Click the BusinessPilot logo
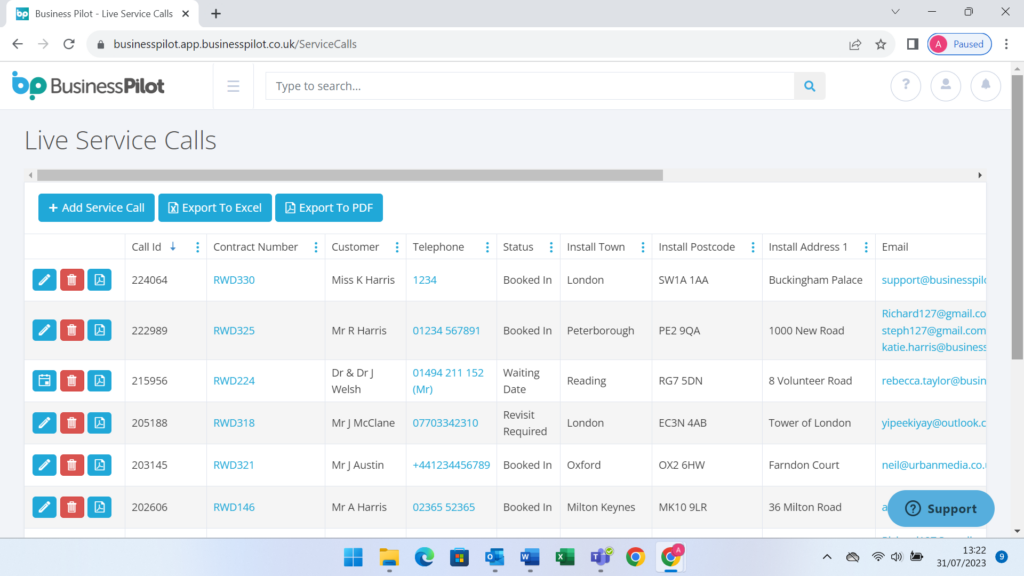This screenshot has width=1024, height=576. [88, 86]
